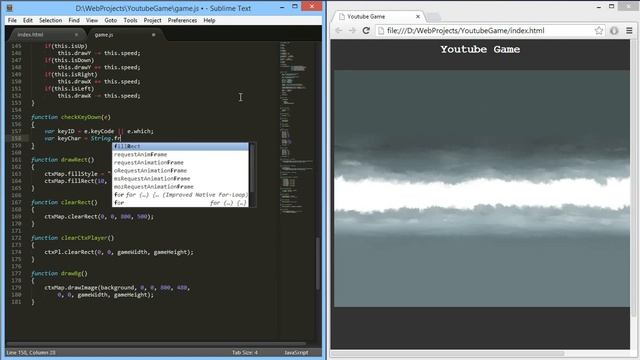Open the Help menu
The width and height of the screenshot is (640, 360).
coord(209,20)
